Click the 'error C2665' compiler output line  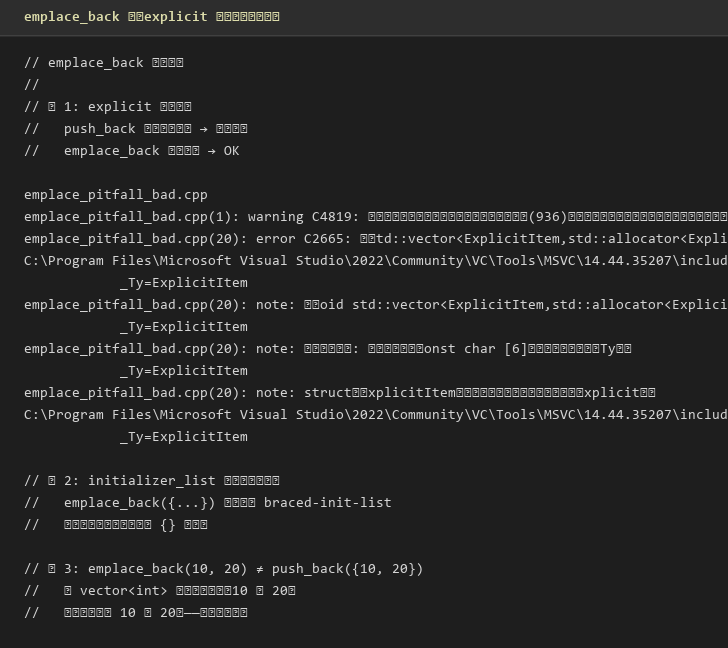point(376,239)
